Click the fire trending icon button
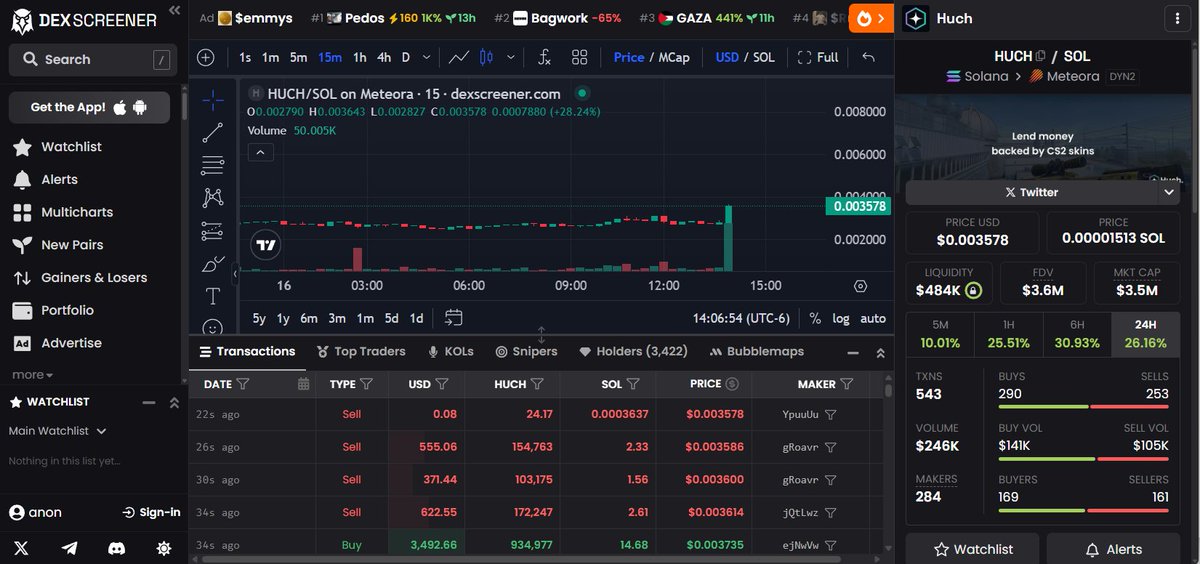 click(x=871, y=18)
